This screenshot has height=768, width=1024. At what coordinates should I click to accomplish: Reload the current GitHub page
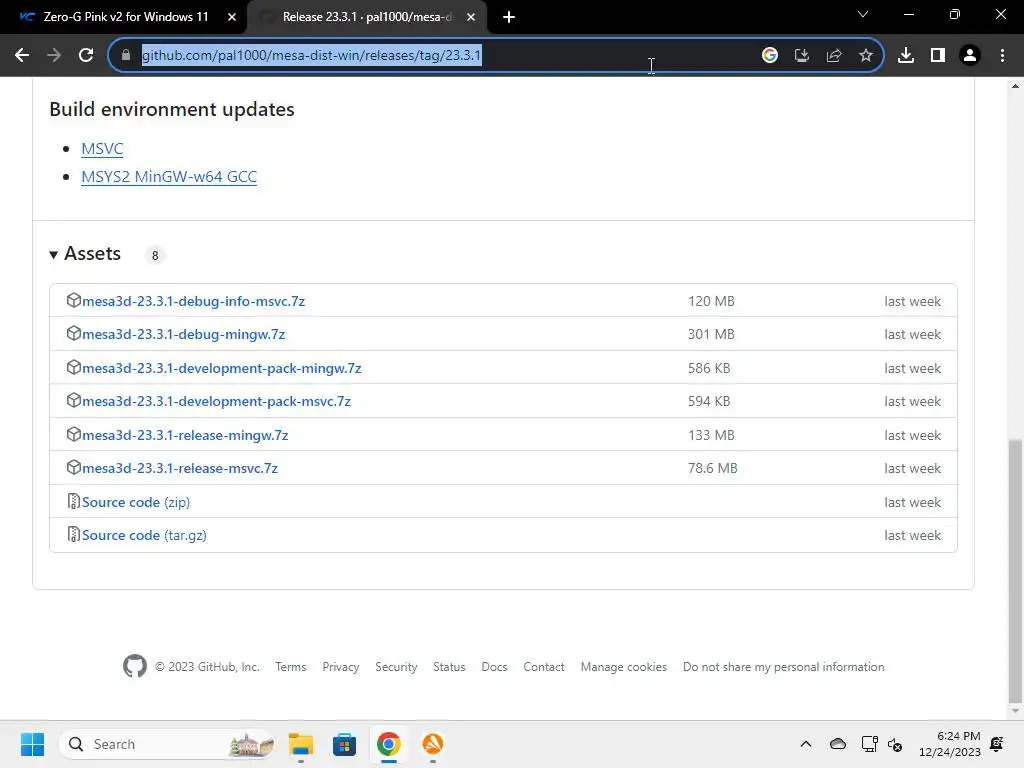pyautogui.click(x=86, y=56)
